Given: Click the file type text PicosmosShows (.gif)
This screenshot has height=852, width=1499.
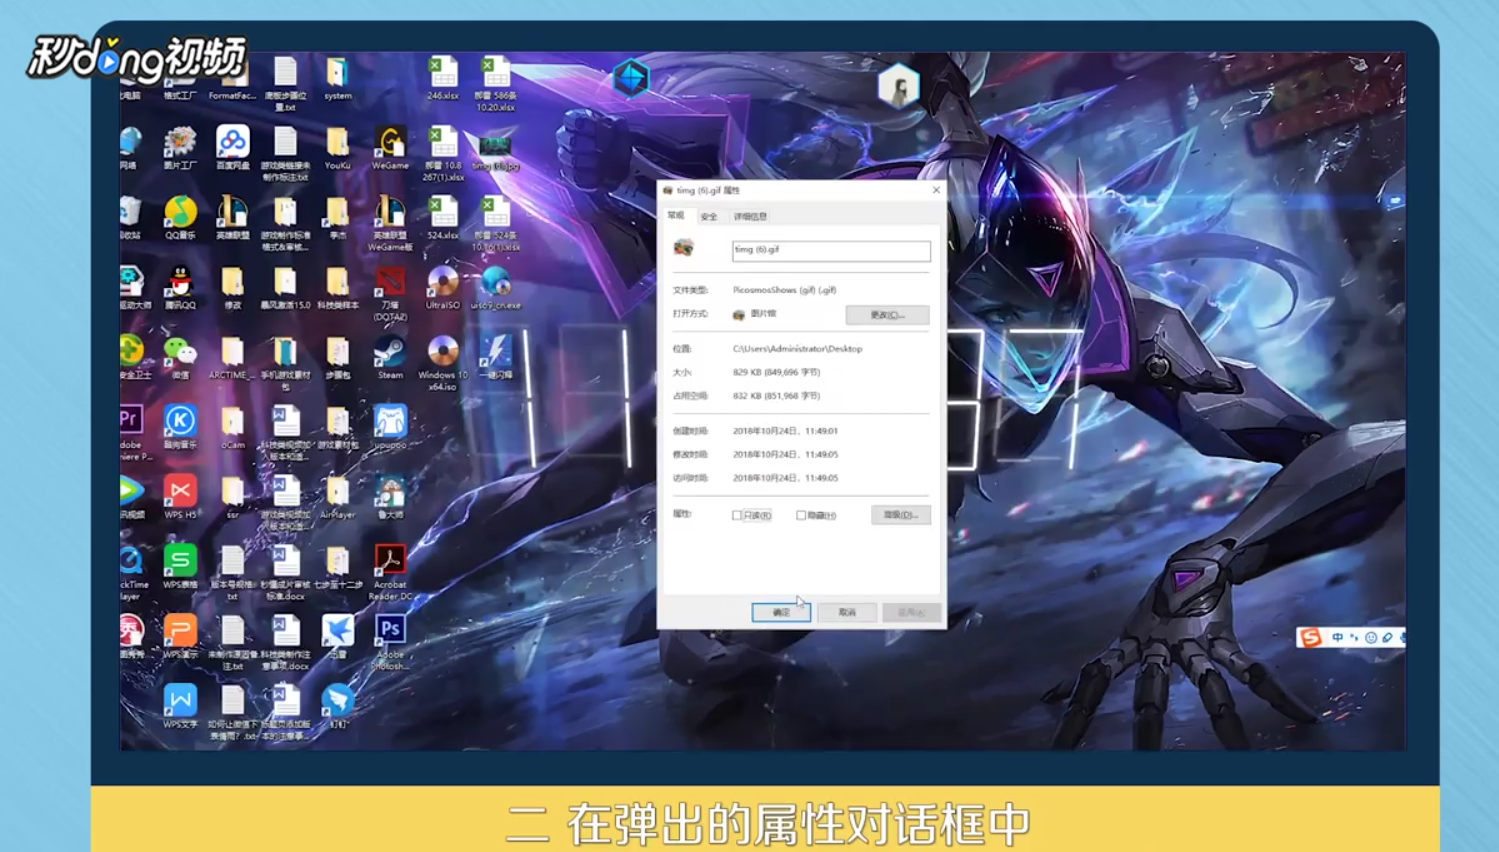Looking at the screenshot, I should point(784,290).
